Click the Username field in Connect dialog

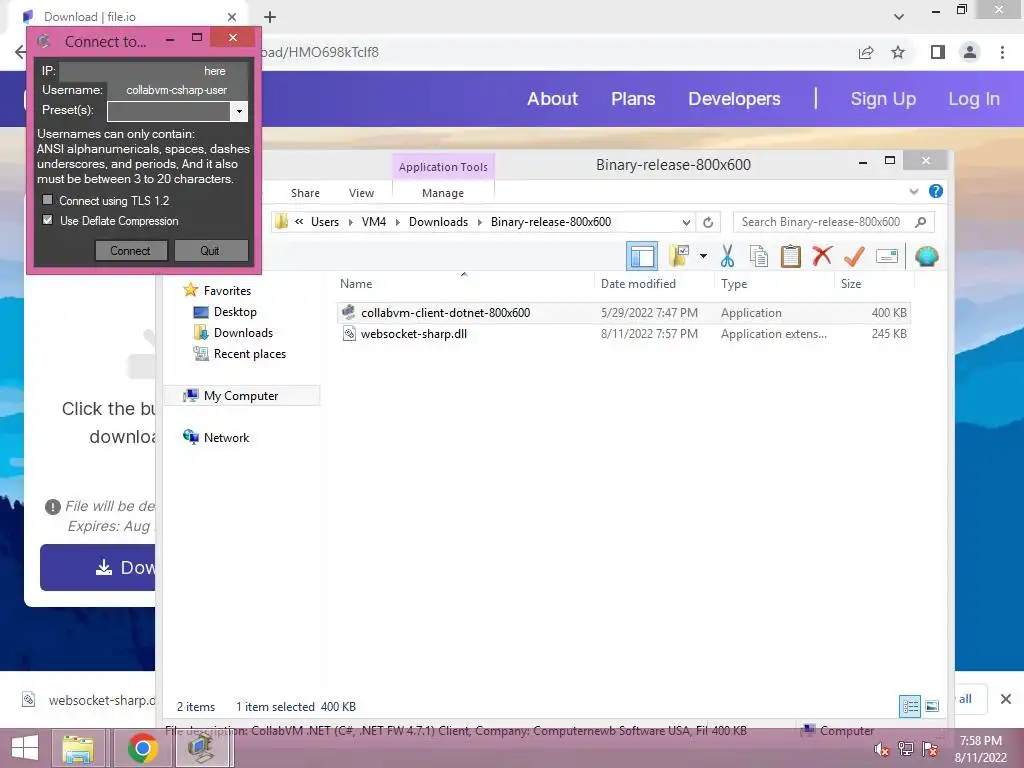[177, 90]
